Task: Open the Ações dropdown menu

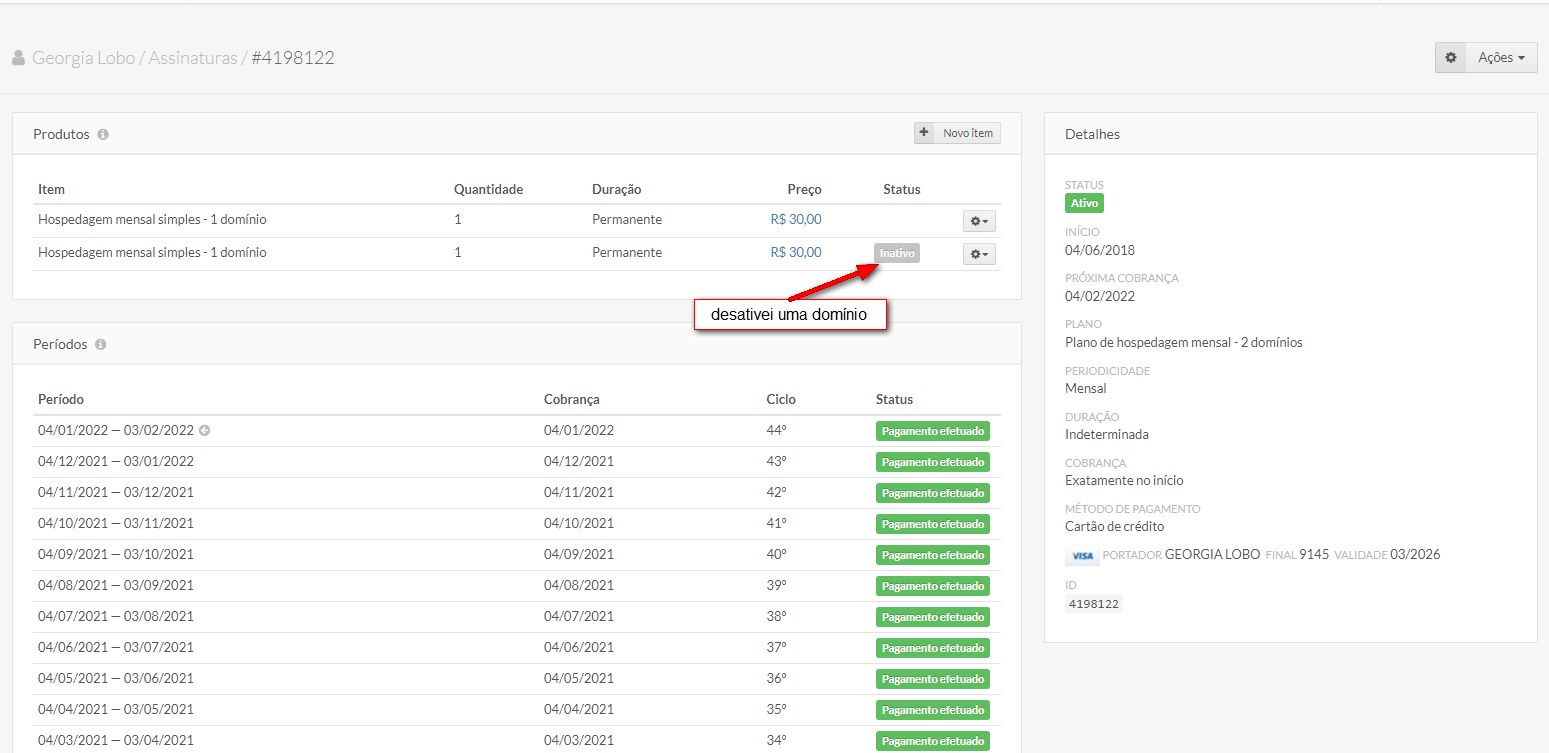Action: [1501, 58]
